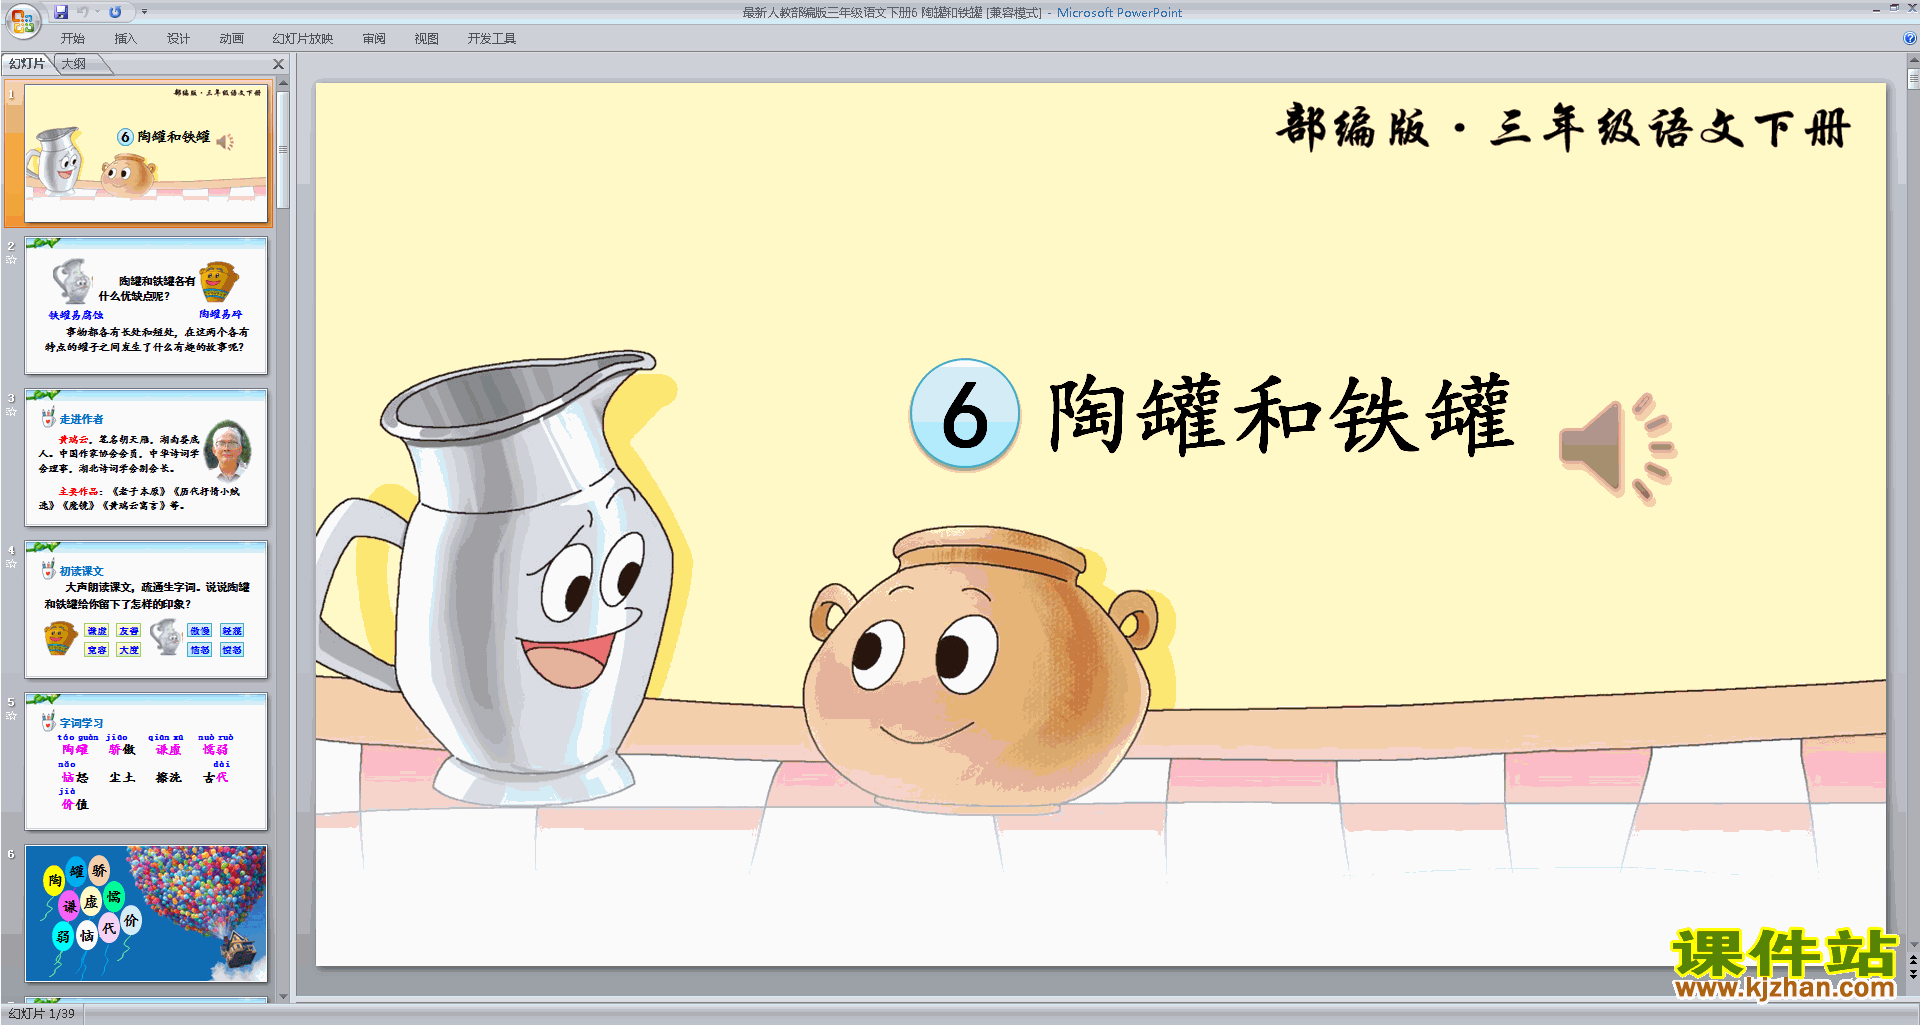Open the Undo history dropdown arrow
Viewport: 1920px width, 1025px height.
click(97, 12)
